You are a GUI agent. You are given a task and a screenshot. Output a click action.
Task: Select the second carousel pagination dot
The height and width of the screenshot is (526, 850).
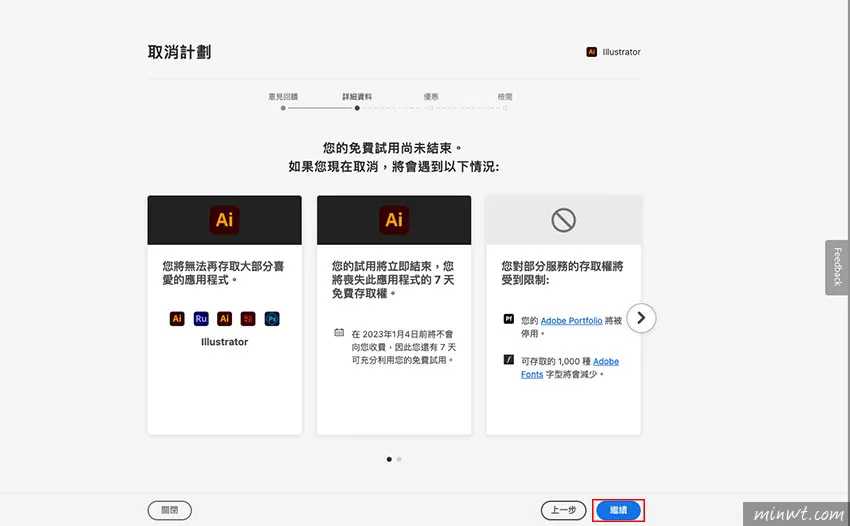399,459
